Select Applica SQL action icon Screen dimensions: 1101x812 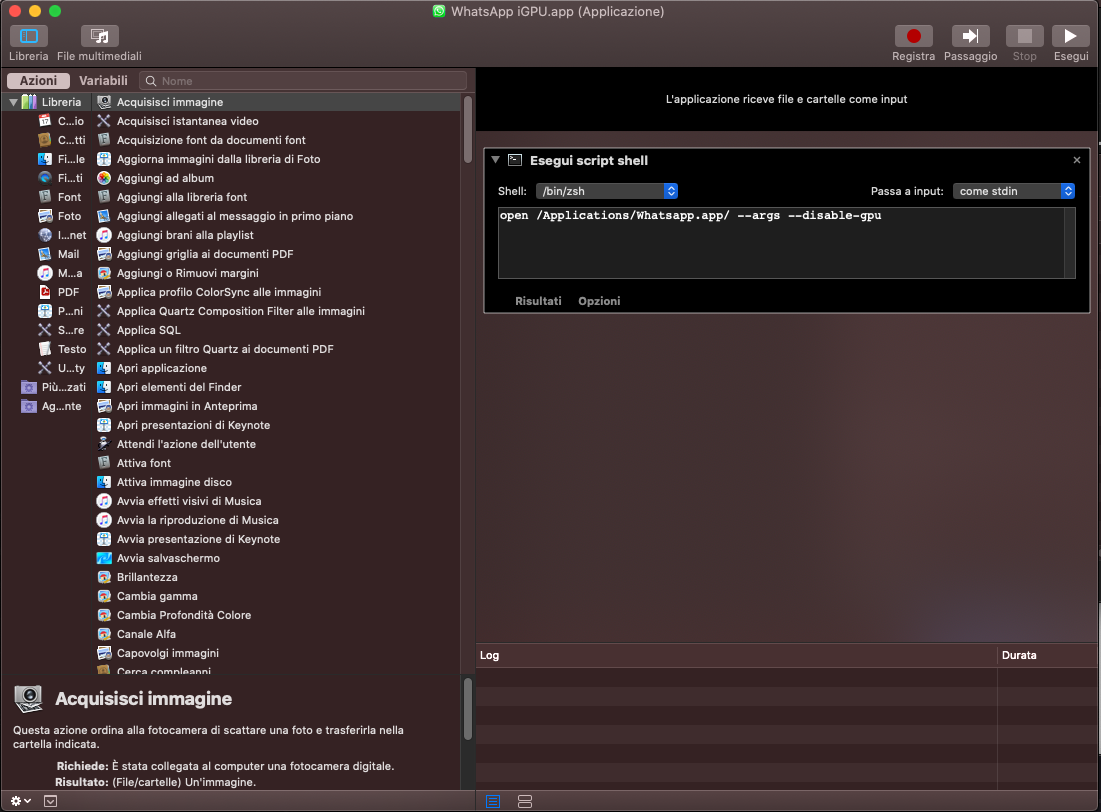104,329
